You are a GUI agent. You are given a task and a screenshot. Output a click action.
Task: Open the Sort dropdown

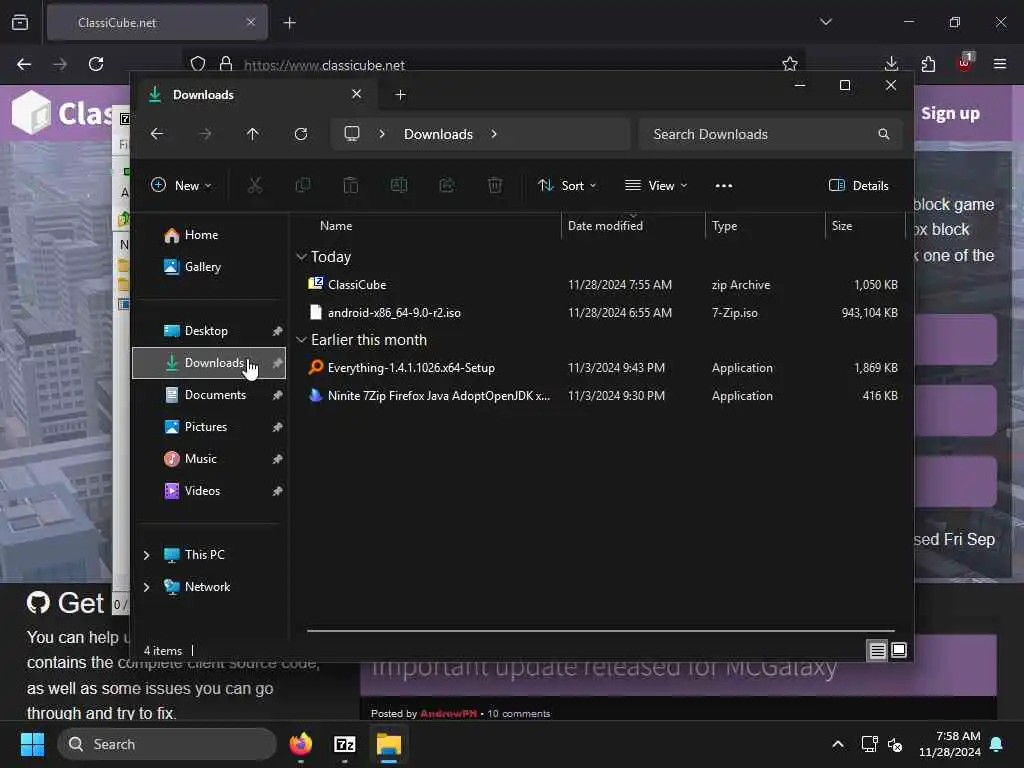pos(567,185)
